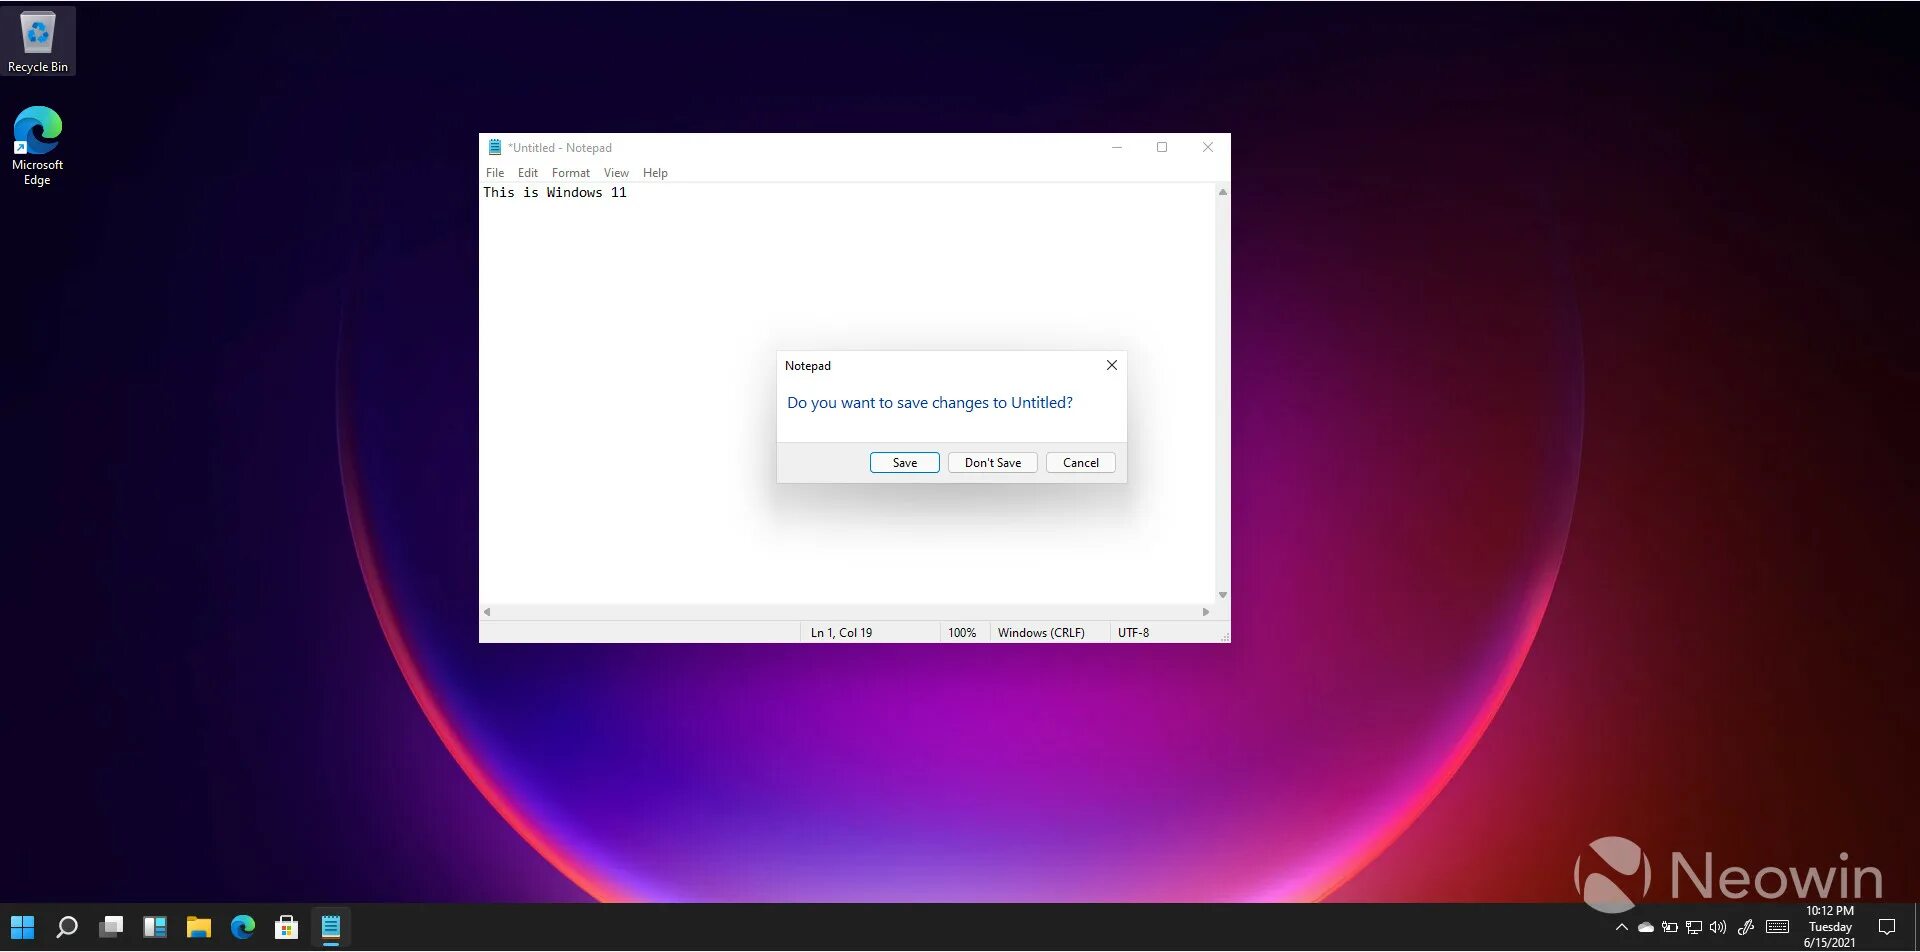Open the taskbar Search icon
1920x952 pixels.
67,927
